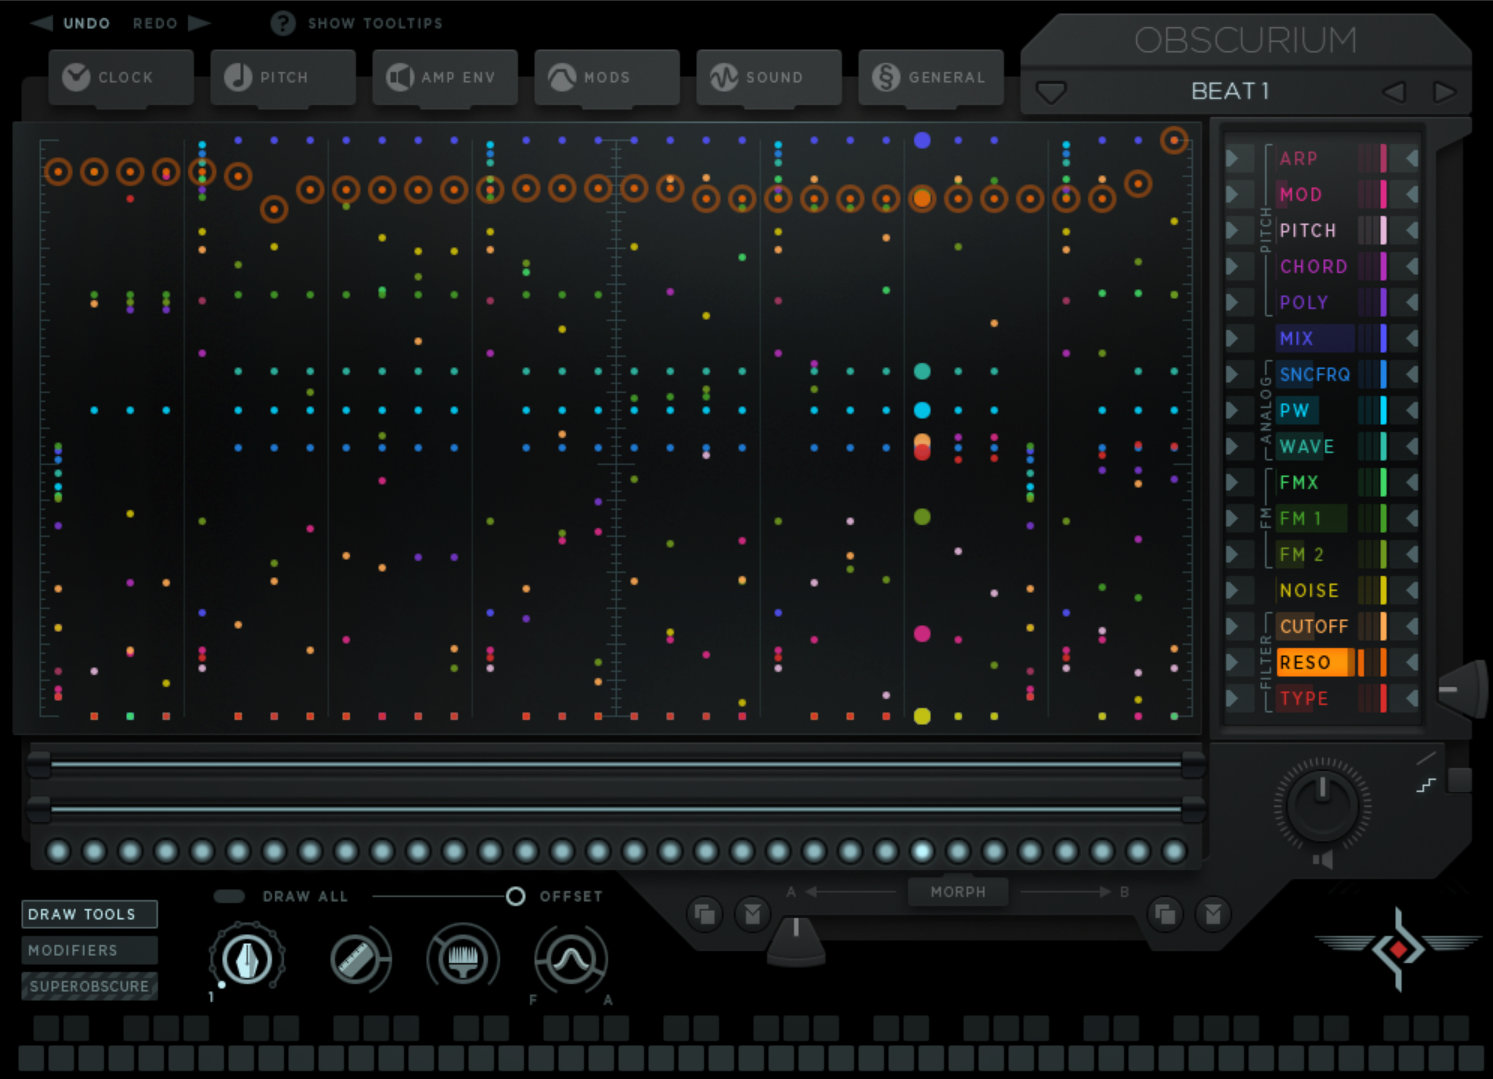The width and height of the screenshot is (1493, 1079).
Task: Open the Amp Env tab
Action: (445, 77)
